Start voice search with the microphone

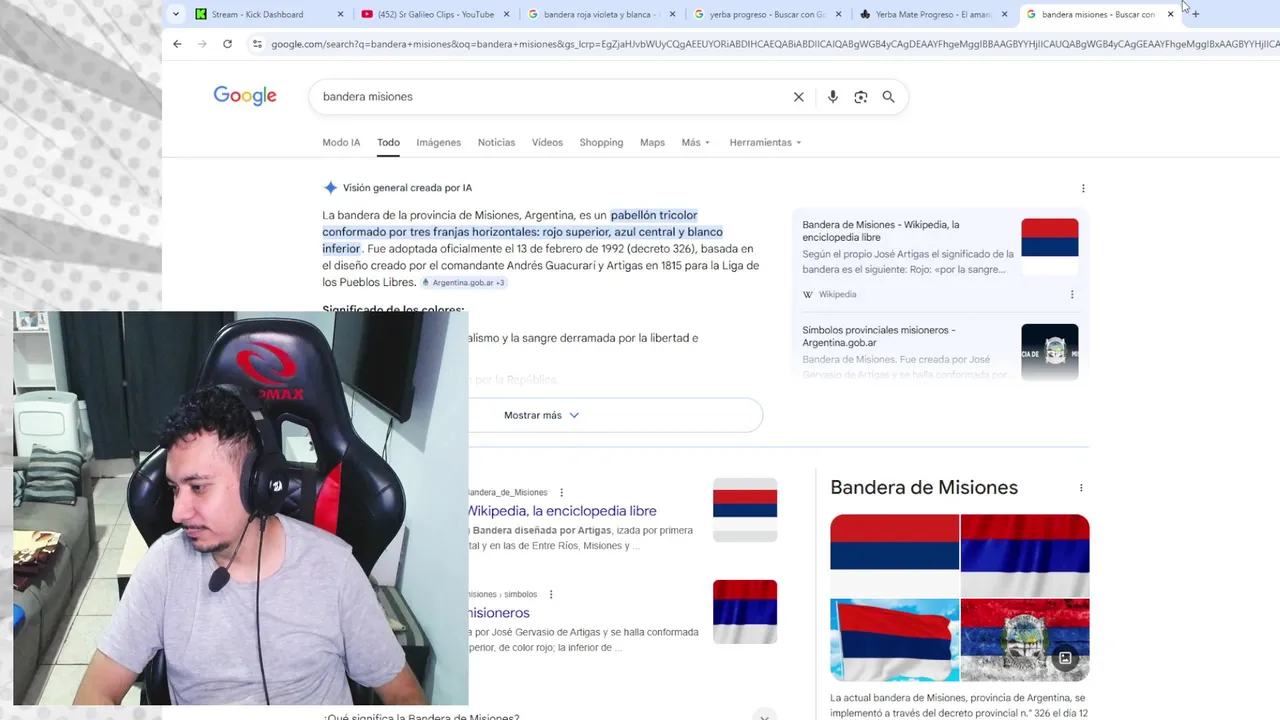tap(832, 97)
